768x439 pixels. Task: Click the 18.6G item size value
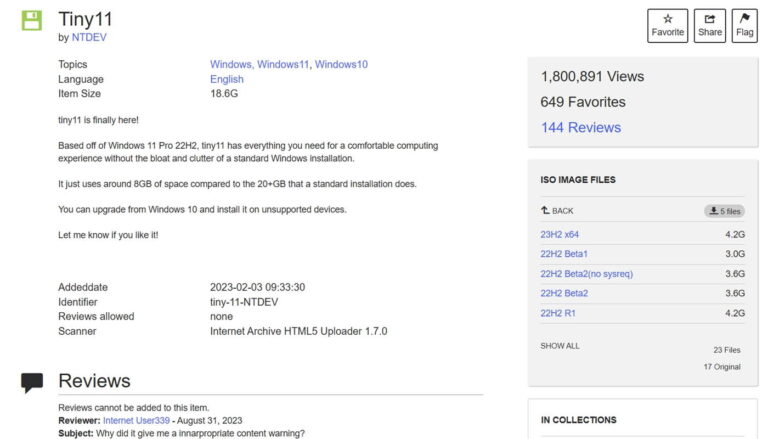pyautogui.click(x=224, y=94)
